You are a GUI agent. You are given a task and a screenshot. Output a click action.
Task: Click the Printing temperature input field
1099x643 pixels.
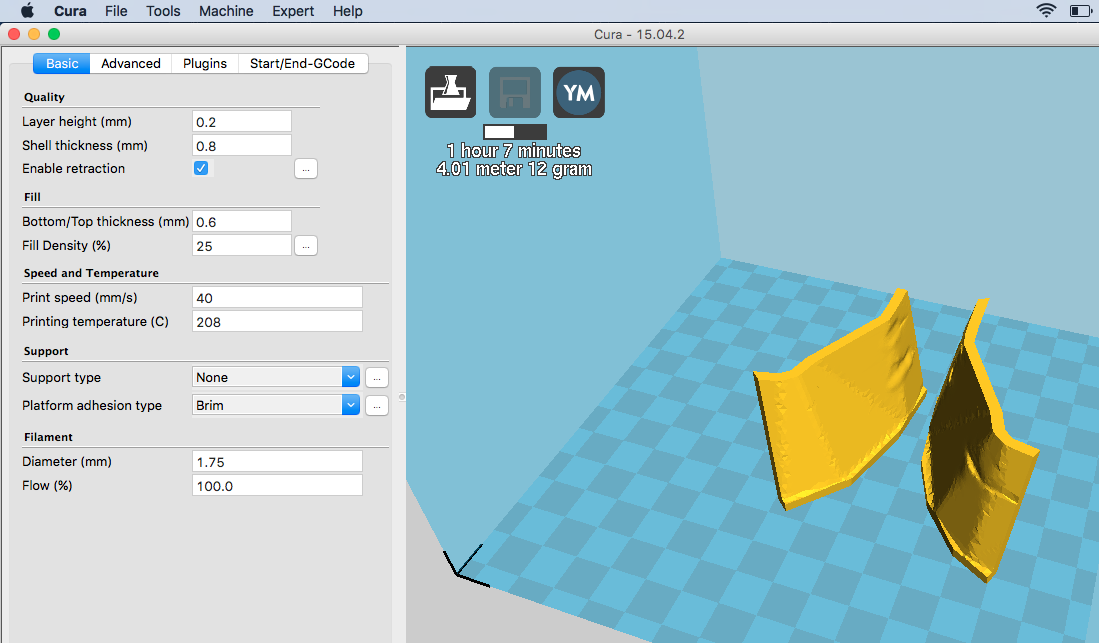[278, 321]
